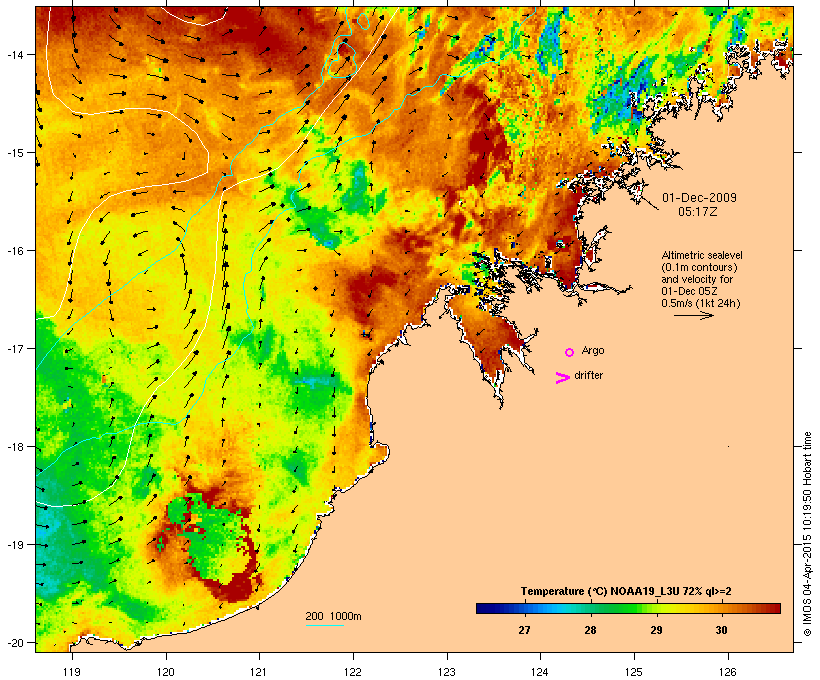The image size is (820, 680).
Task: Click the '119' longitude axis label
Action: tap(72, 672)
